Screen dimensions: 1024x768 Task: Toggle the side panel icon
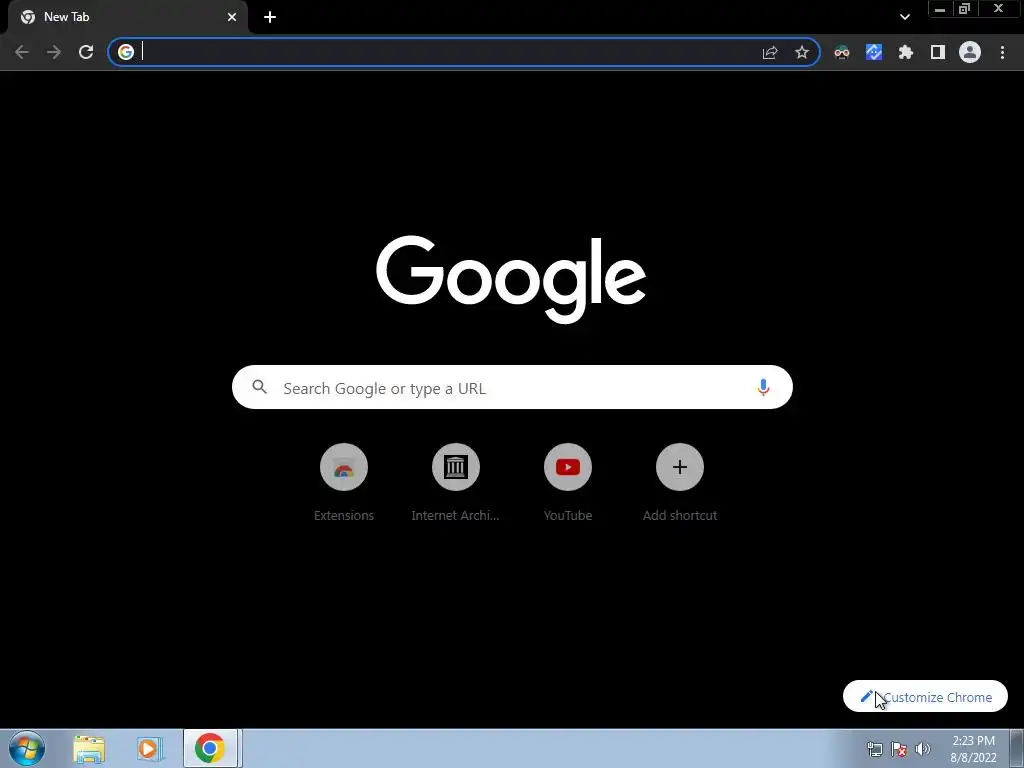tap(938, 52)
